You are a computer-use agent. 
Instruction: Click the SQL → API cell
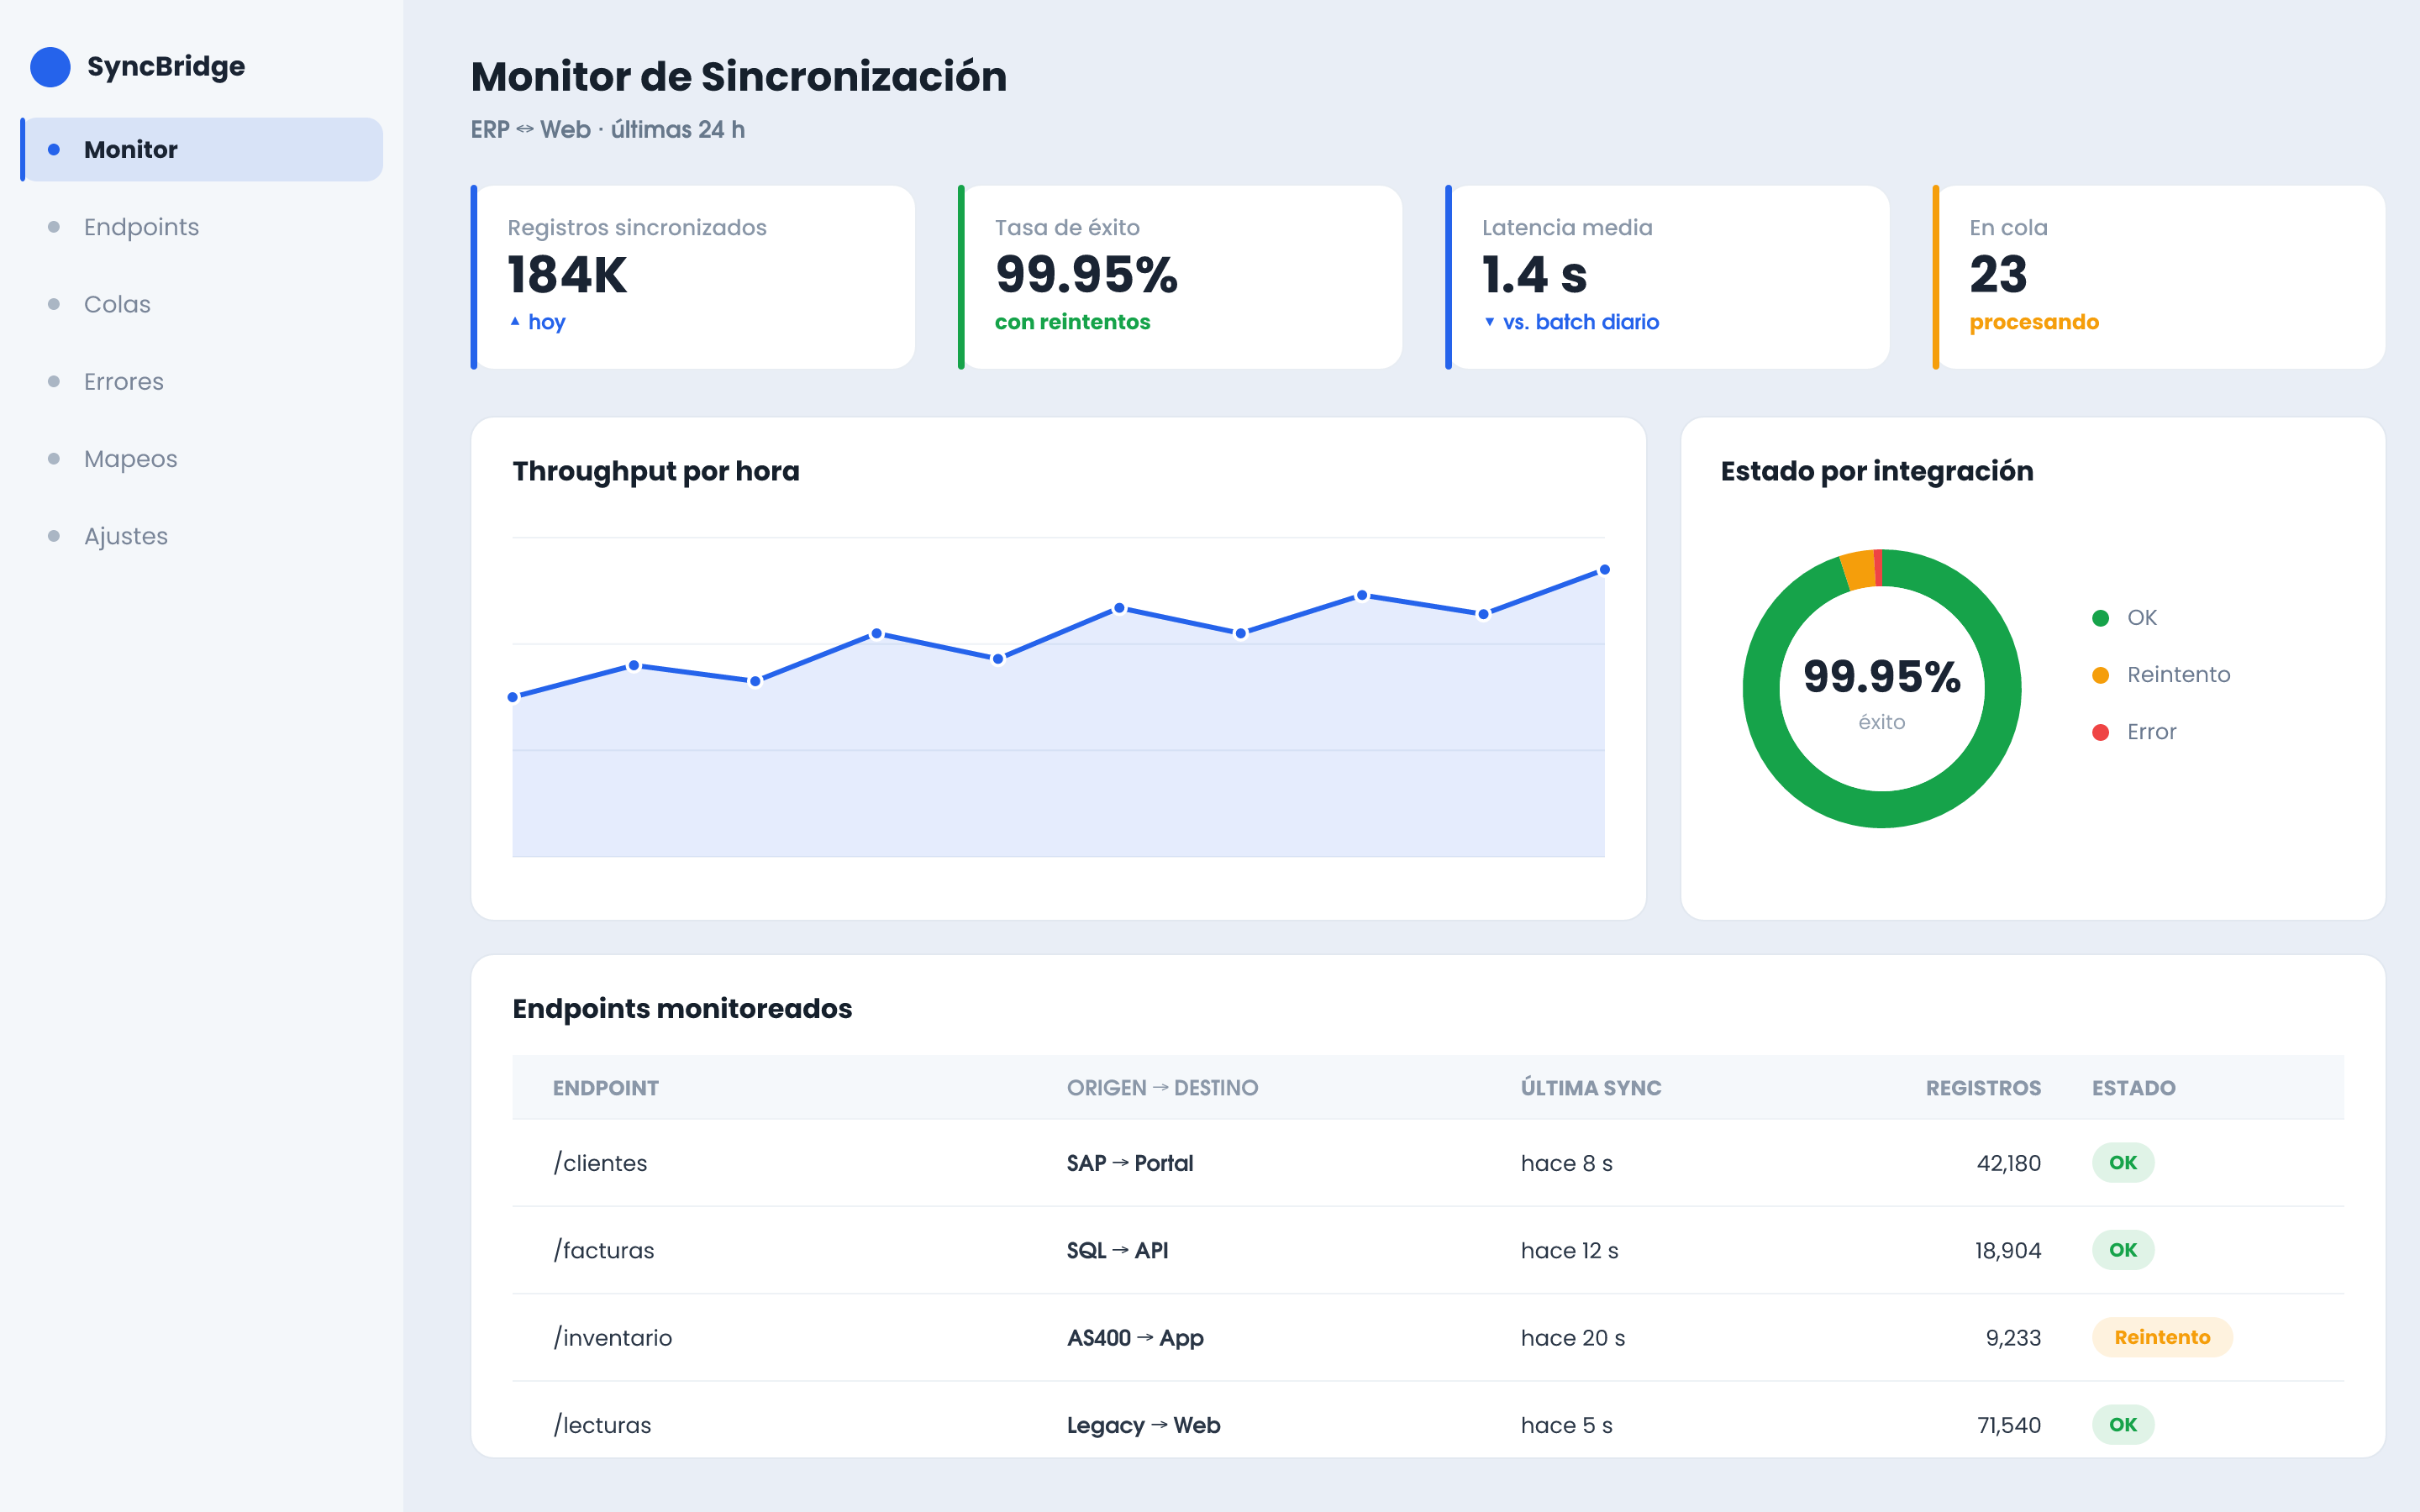(x=1117, y=1250)
